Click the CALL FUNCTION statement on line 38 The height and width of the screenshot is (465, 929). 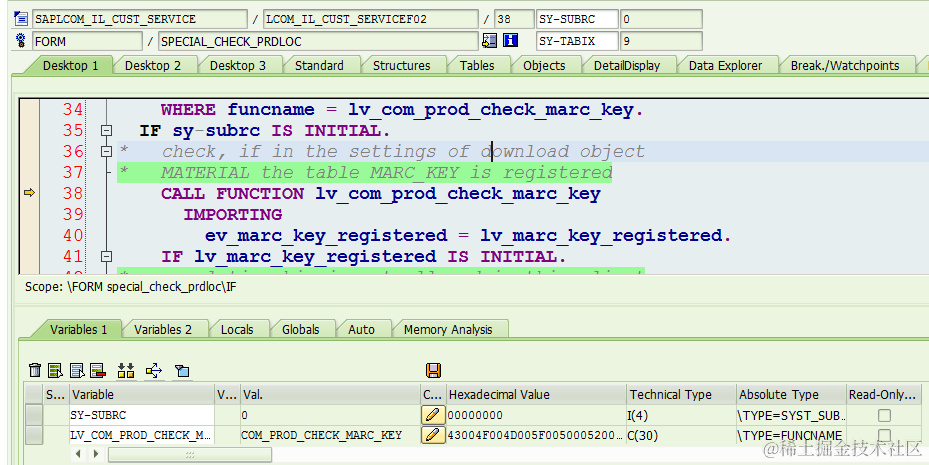[380, 194]
